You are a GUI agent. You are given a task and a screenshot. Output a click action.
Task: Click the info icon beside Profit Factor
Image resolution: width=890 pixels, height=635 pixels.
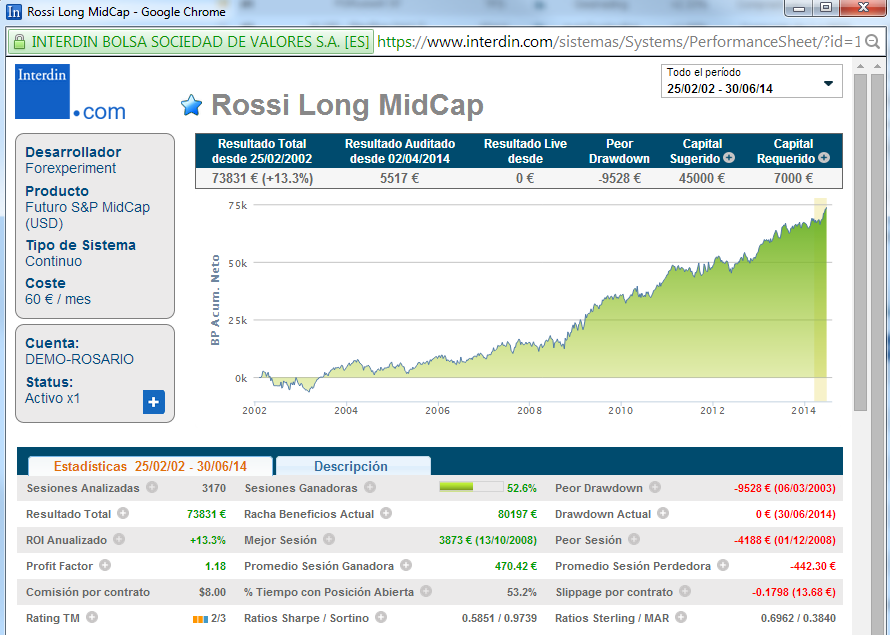(105, 565)
